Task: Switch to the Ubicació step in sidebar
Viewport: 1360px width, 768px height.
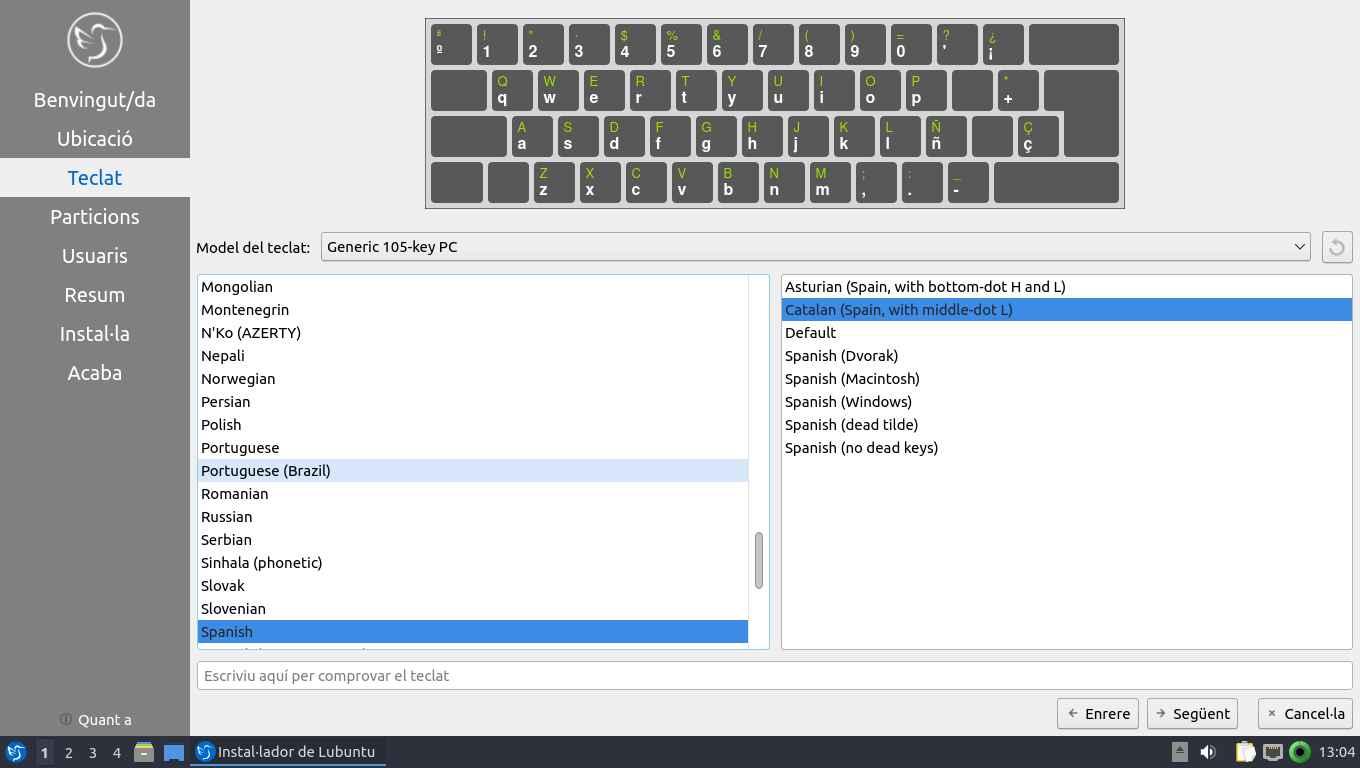Action: coord(95,139)
